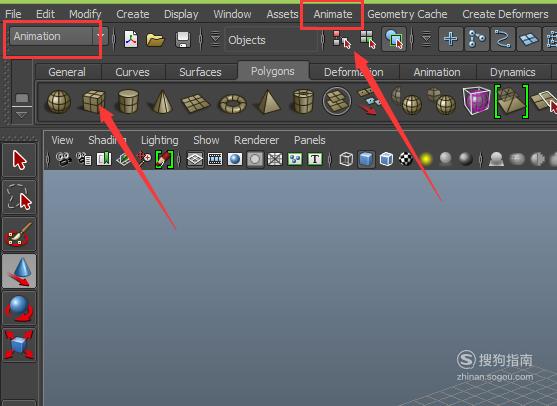Image resolution: width=557 pixels, height=406 pixels.
Task: Open the Assets menu
Action: (x=282, y=14)
